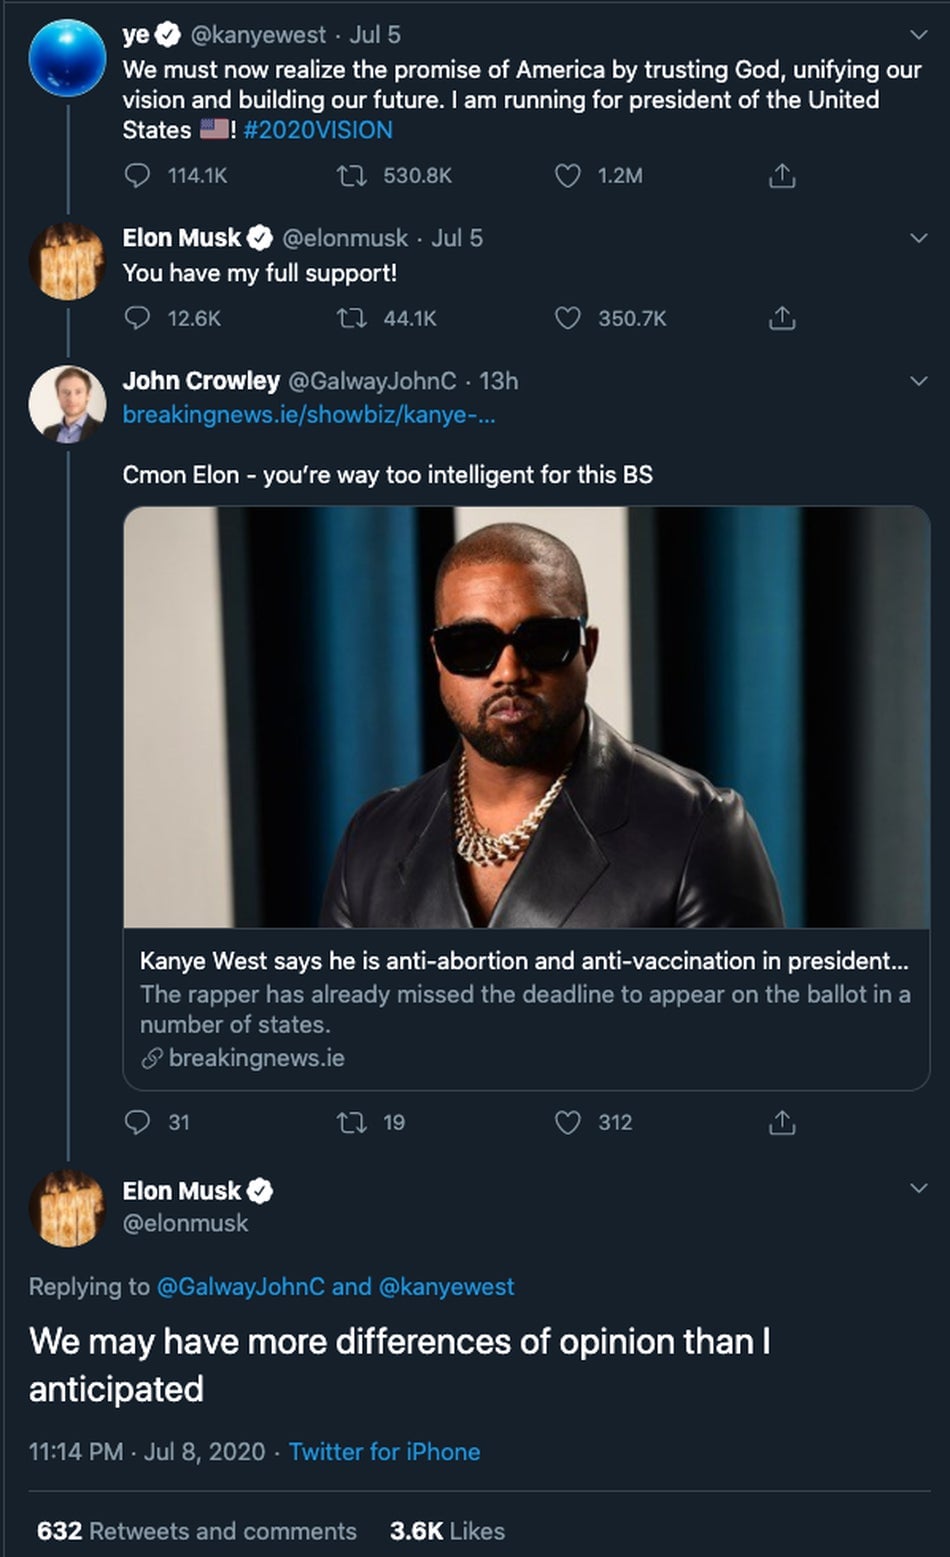Click Elon Musk's verified checkmark
The width and height of the screenshot is (950, 1557).
(258, 237)
